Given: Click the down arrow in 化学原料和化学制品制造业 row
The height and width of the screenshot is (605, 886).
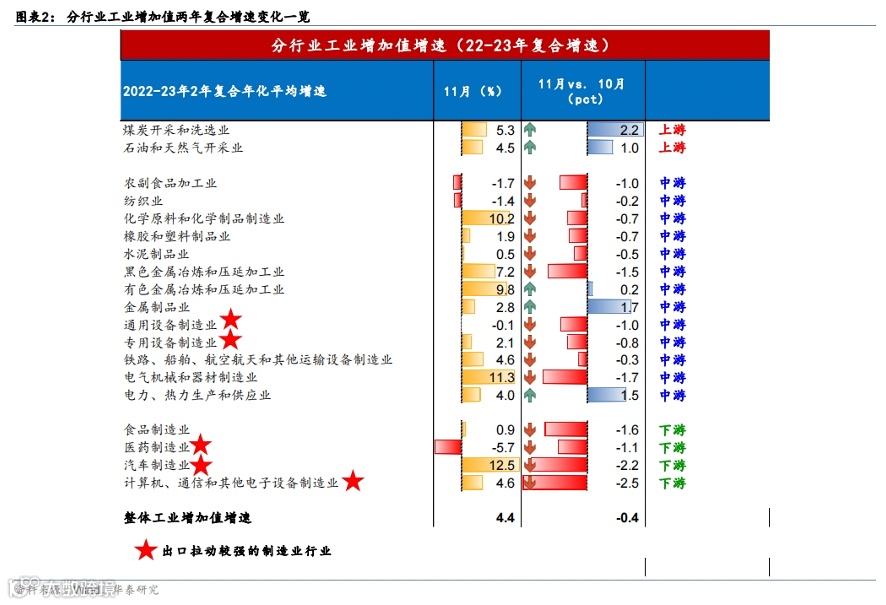Looking at the screenshot, I should [x=529, y=219].
